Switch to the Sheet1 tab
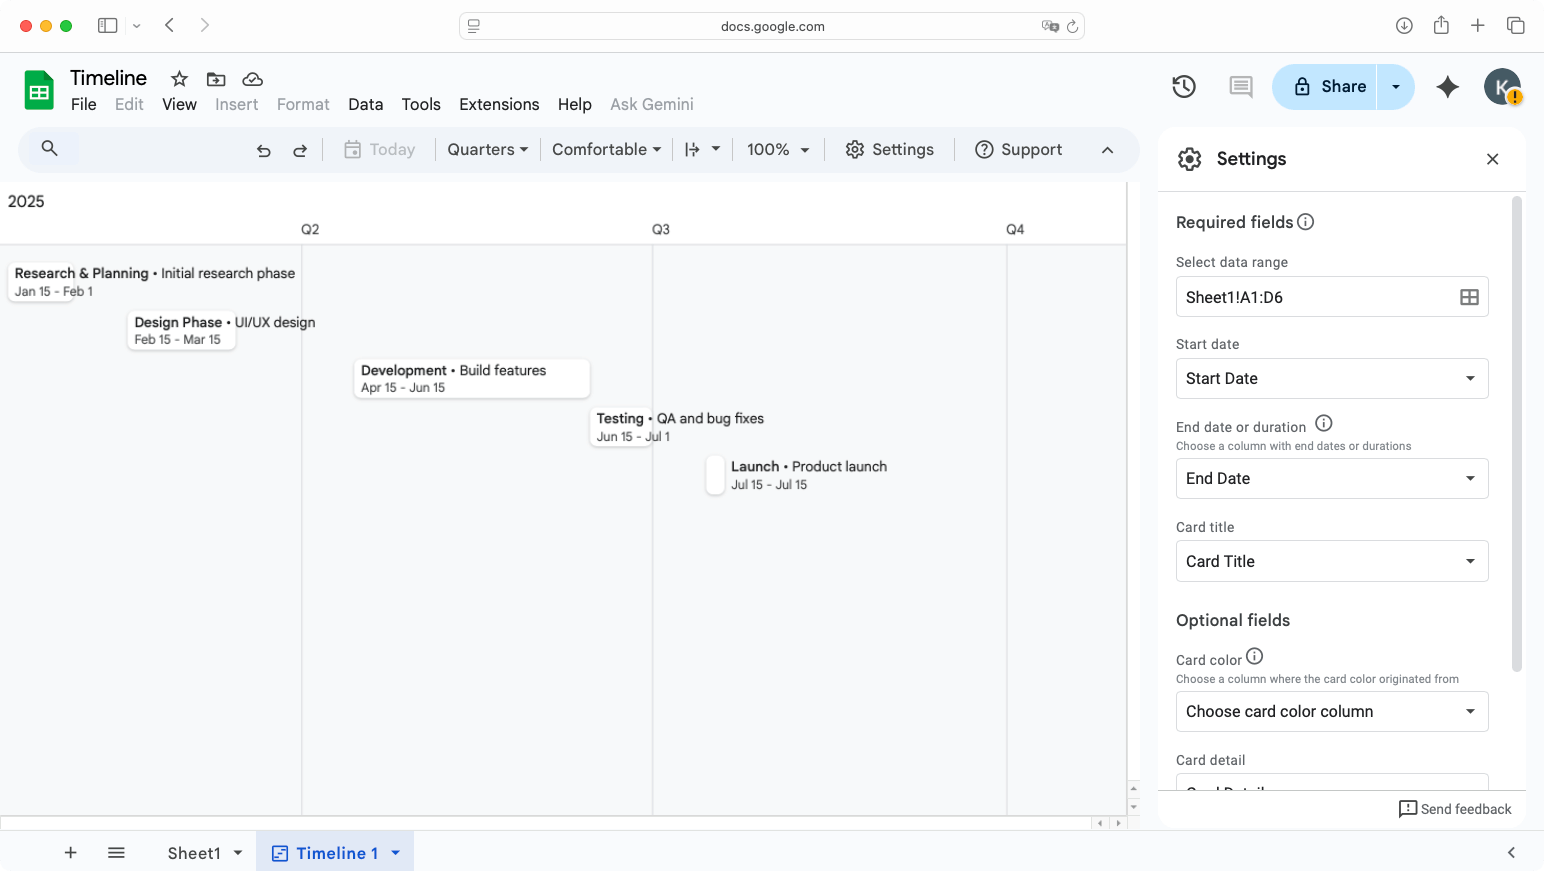Screen dimensions: 1544x871 pos(196,852)
